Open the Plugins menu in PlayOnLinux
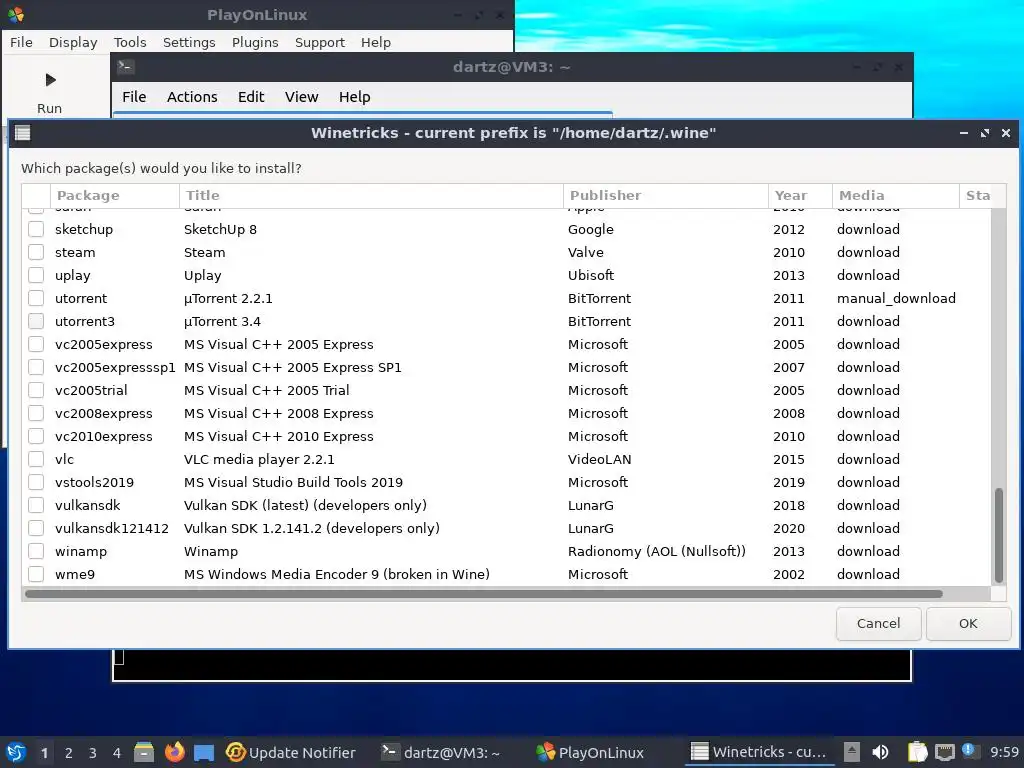This screenshot has height=768, width=1024. 255,42
